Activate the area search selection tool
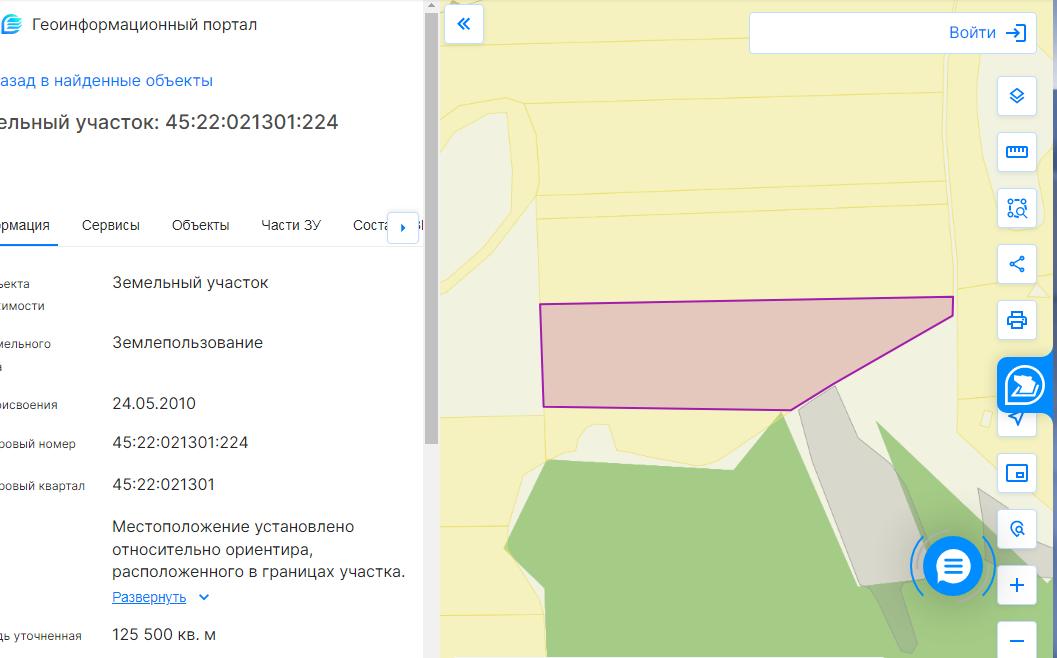This screenshot has width=1057, height=658. click(1017, 208)
